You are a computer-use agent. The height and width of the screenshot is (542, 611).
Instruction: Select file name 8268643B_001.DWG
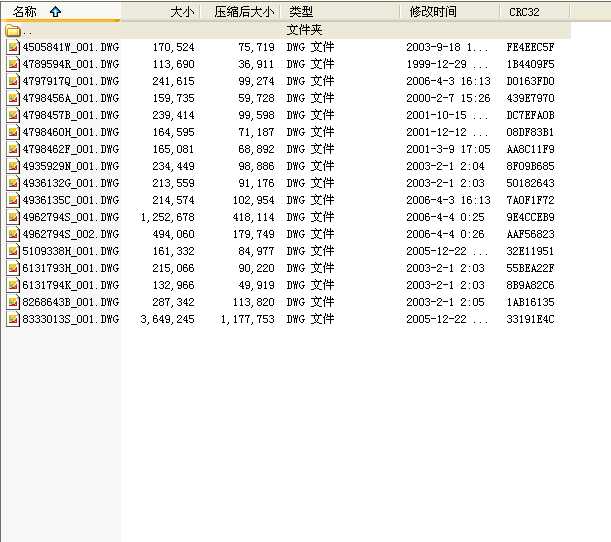[x=71, y=302]
